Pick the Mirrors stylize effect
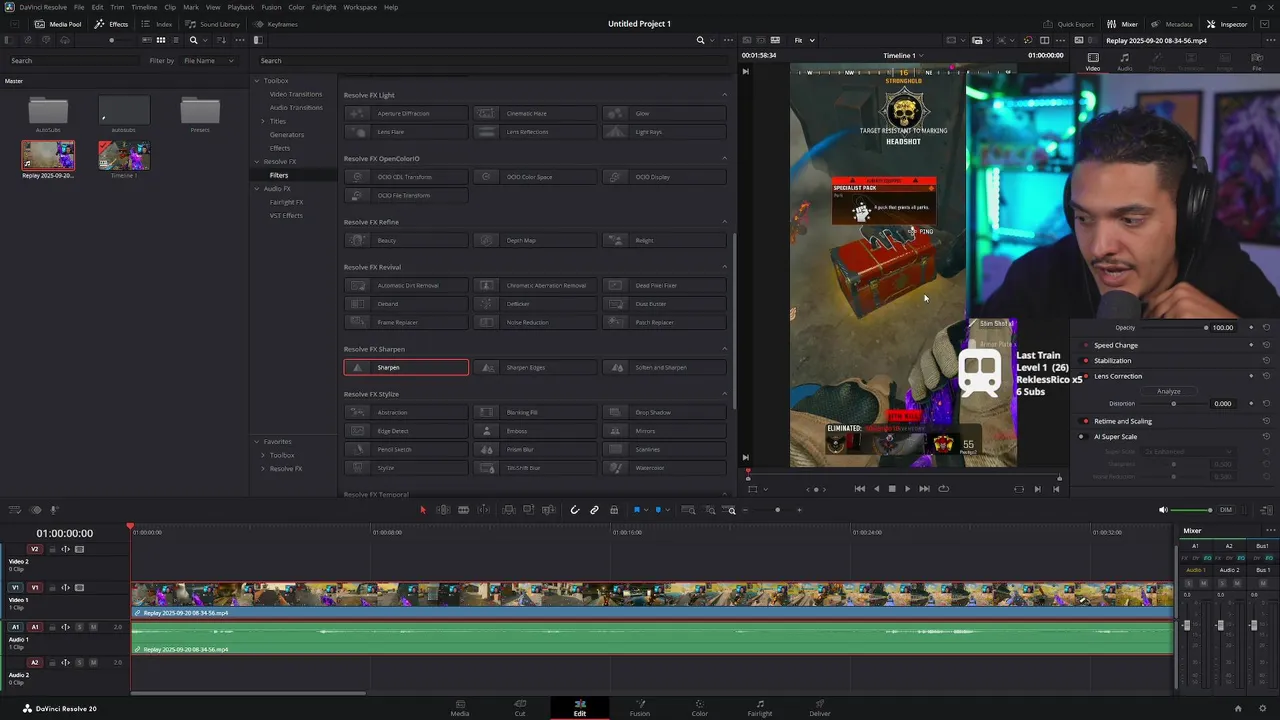 click(x=665, y=431)
